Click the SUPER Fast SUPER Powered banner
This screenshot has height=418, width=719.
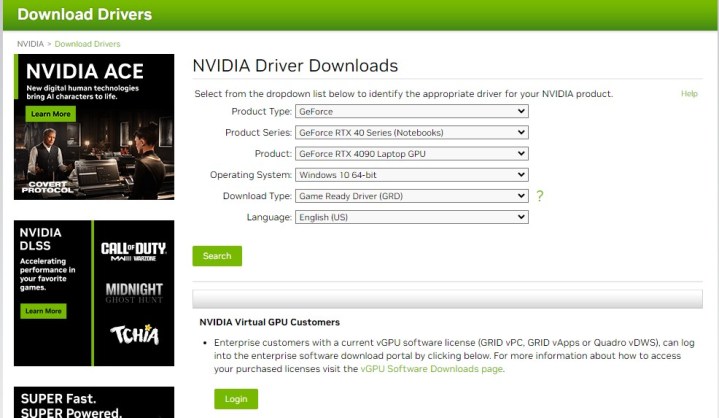click(94, 403)
